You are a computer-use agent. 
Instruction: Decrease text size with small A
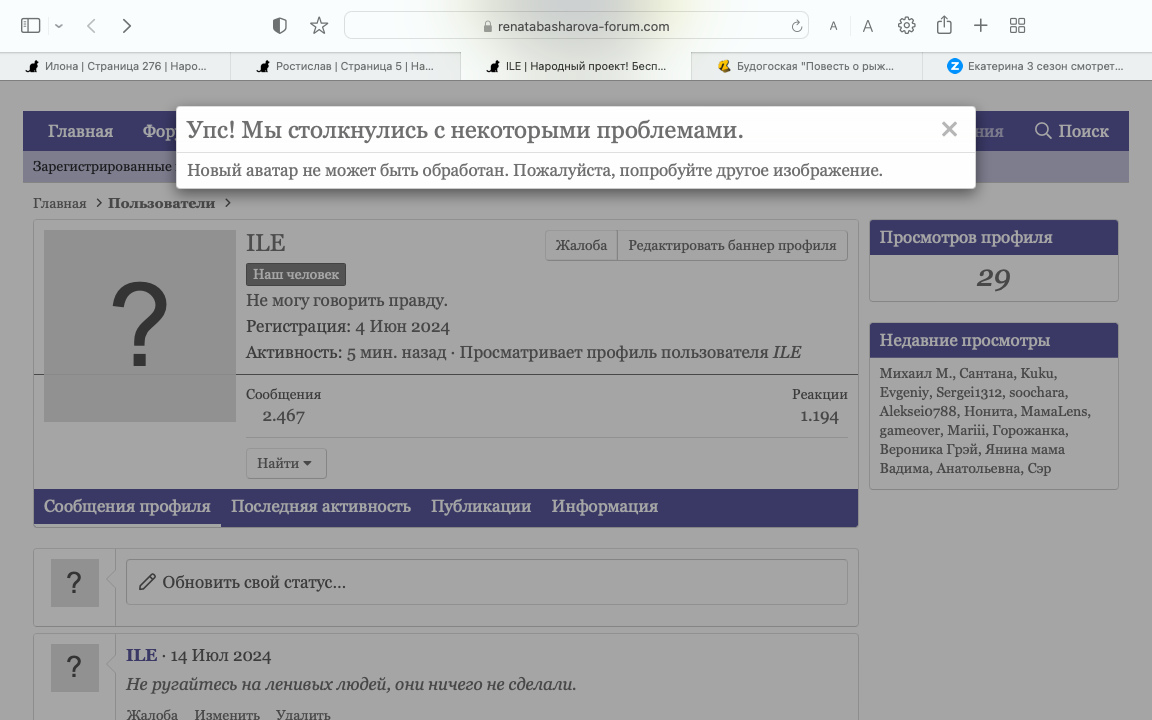[x=833, y=27]
